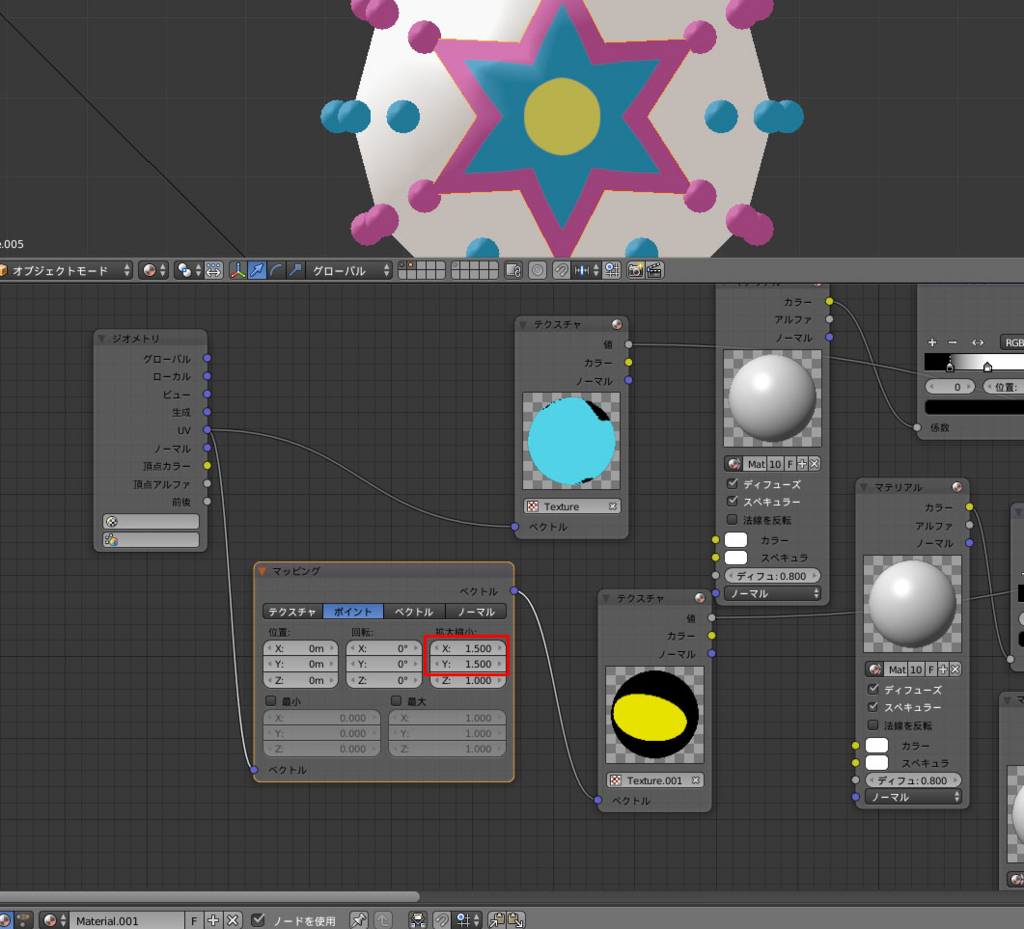The height and width of the screenshot is (929, 1024).
Task: Toggle the snap magnet in 3D view header
Action: 561,270
